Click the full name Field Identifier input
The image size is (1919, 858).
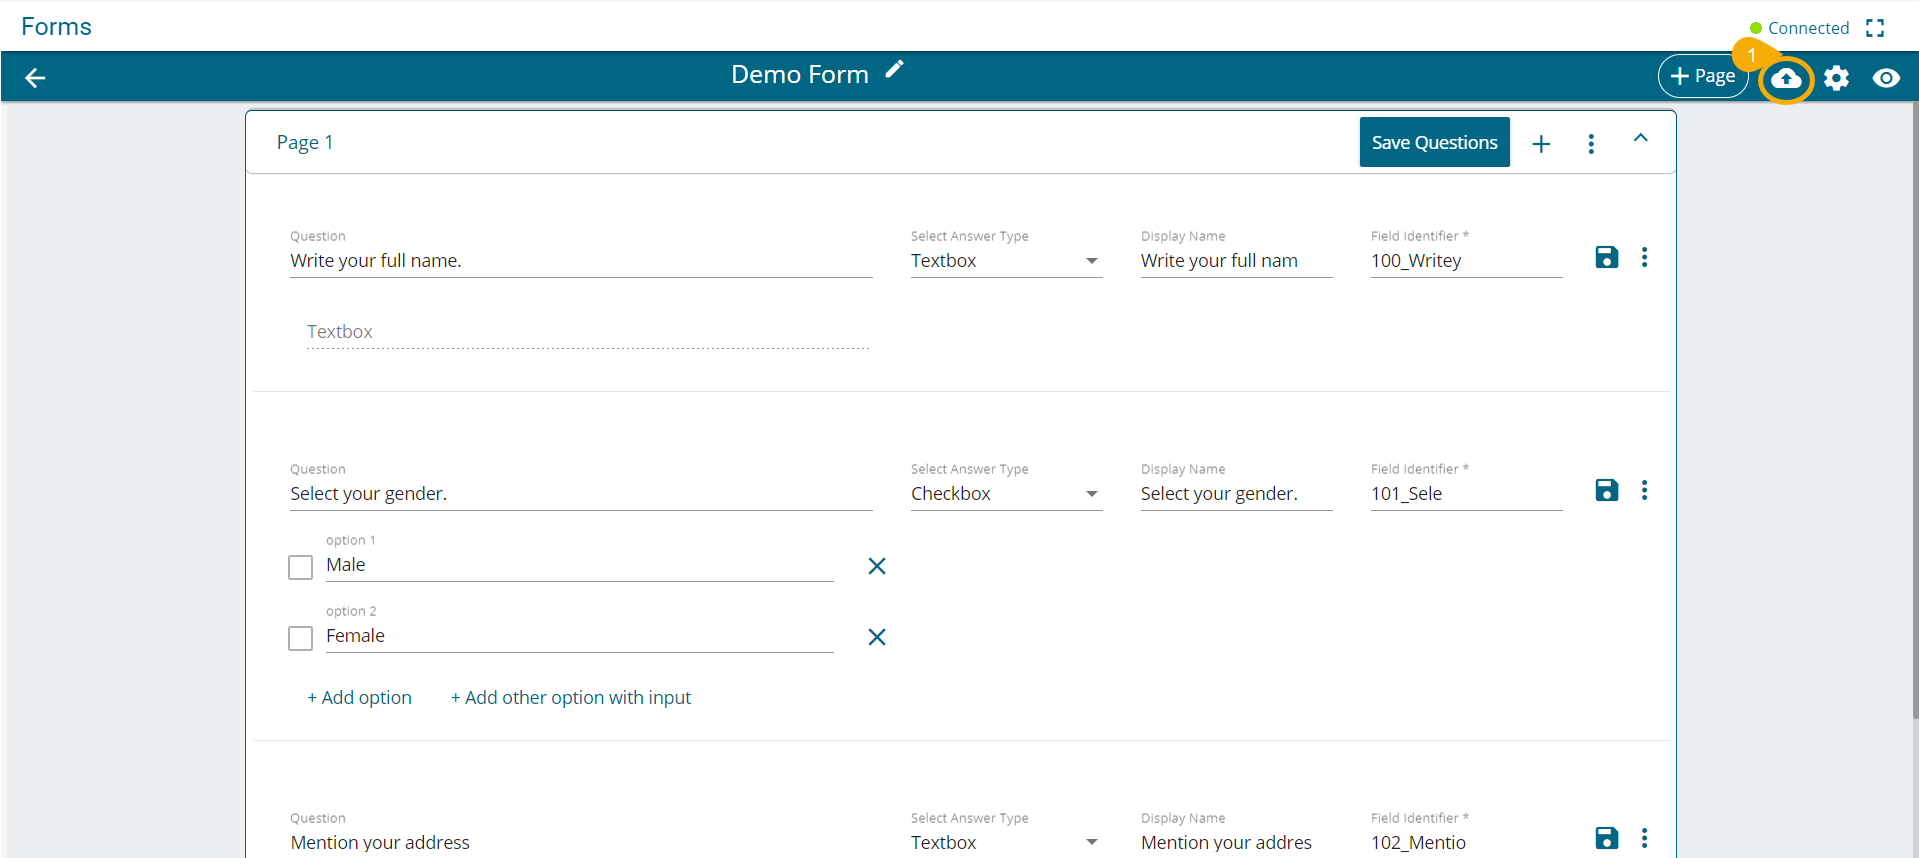pos(1465,261)
